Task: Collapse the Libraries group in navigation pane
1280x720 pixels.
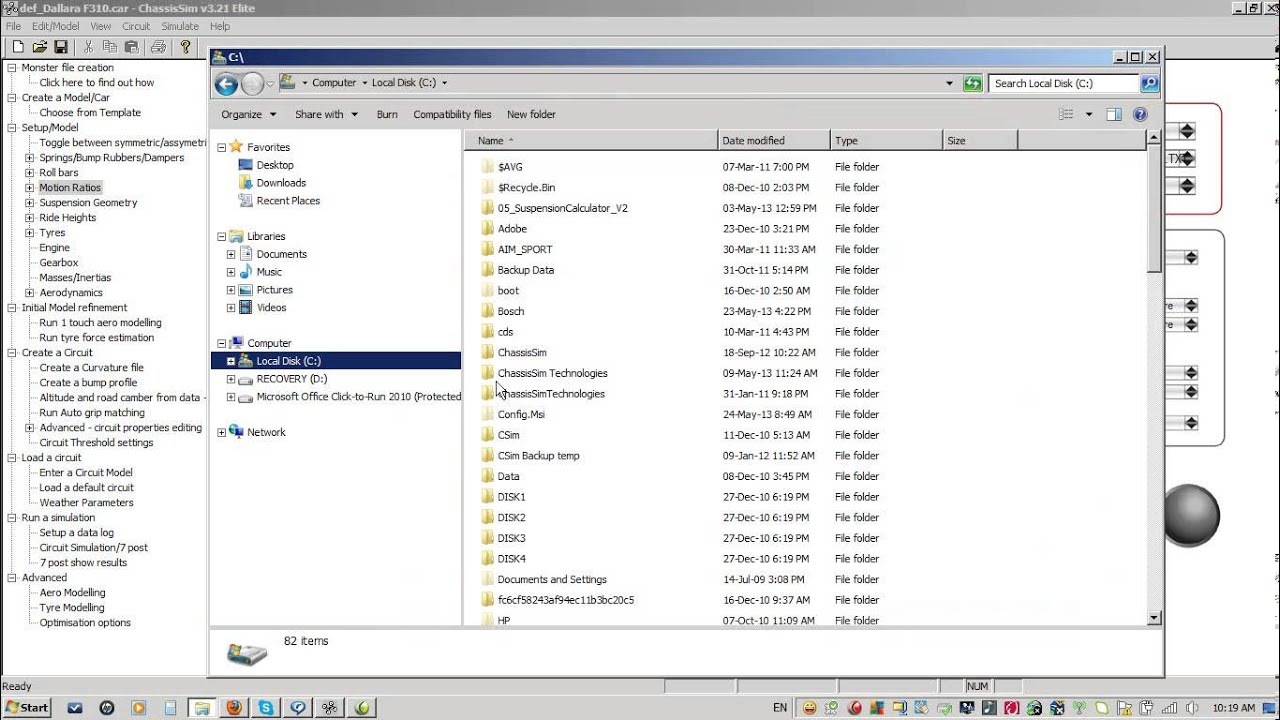Action: pyautogui.click(x=221, y=236)
